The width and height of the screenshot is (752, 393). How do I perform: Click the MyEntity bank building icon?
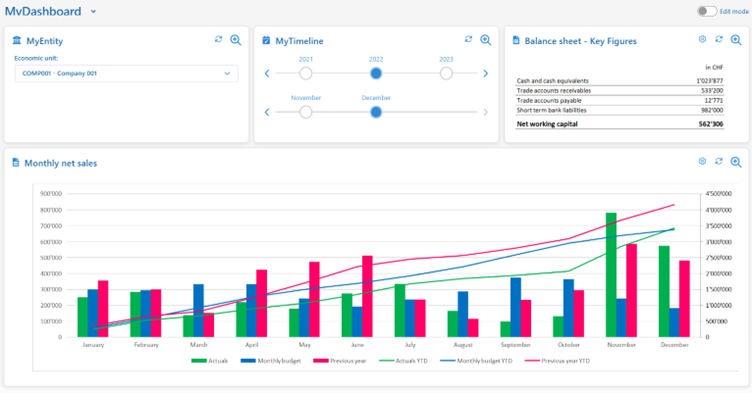[x=17, y=40]
